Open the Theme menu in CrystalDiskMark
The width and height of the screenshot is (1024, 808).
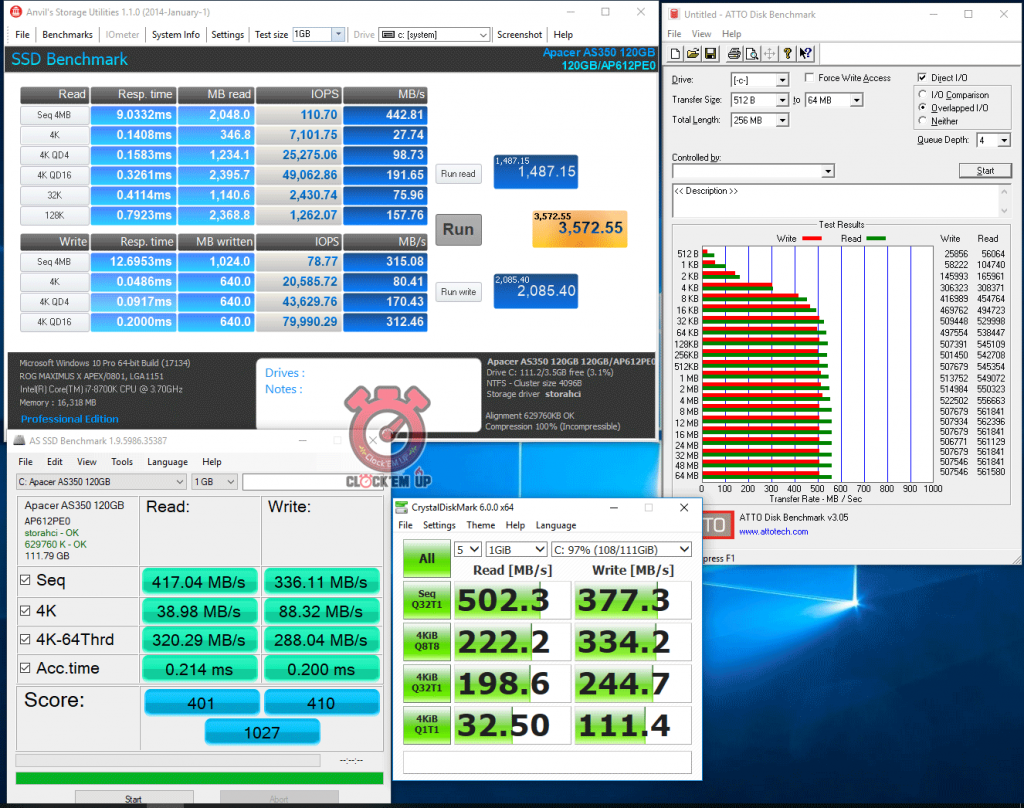click(480, 525)
